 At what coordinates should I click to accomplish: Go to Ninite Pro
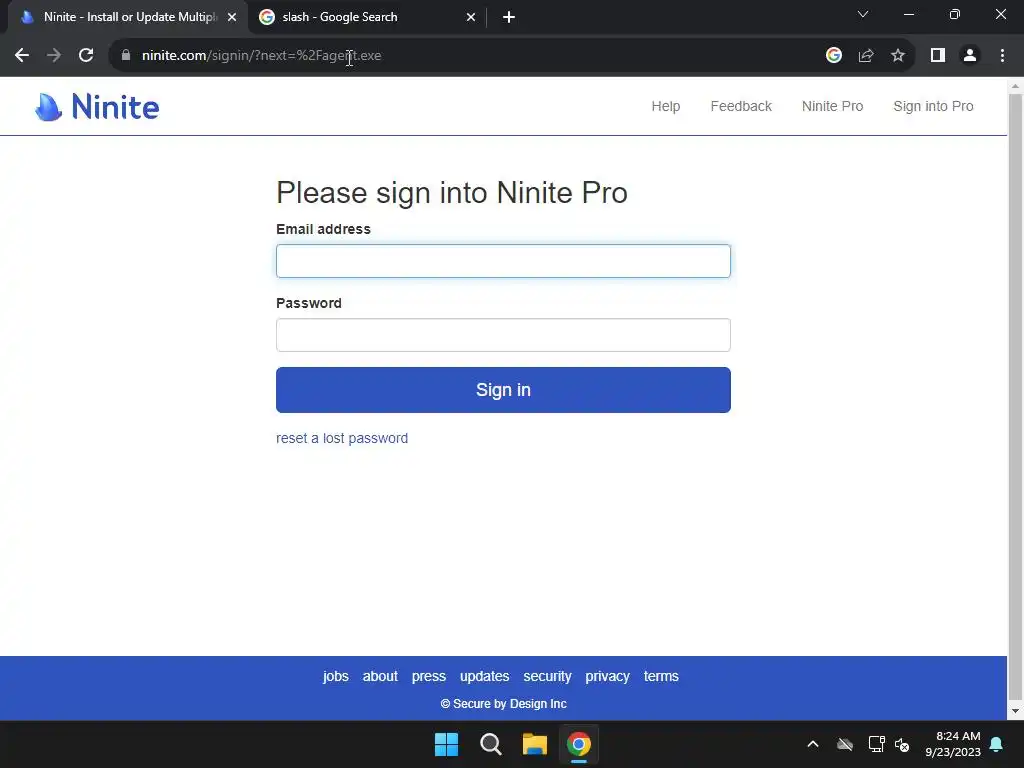832,106
